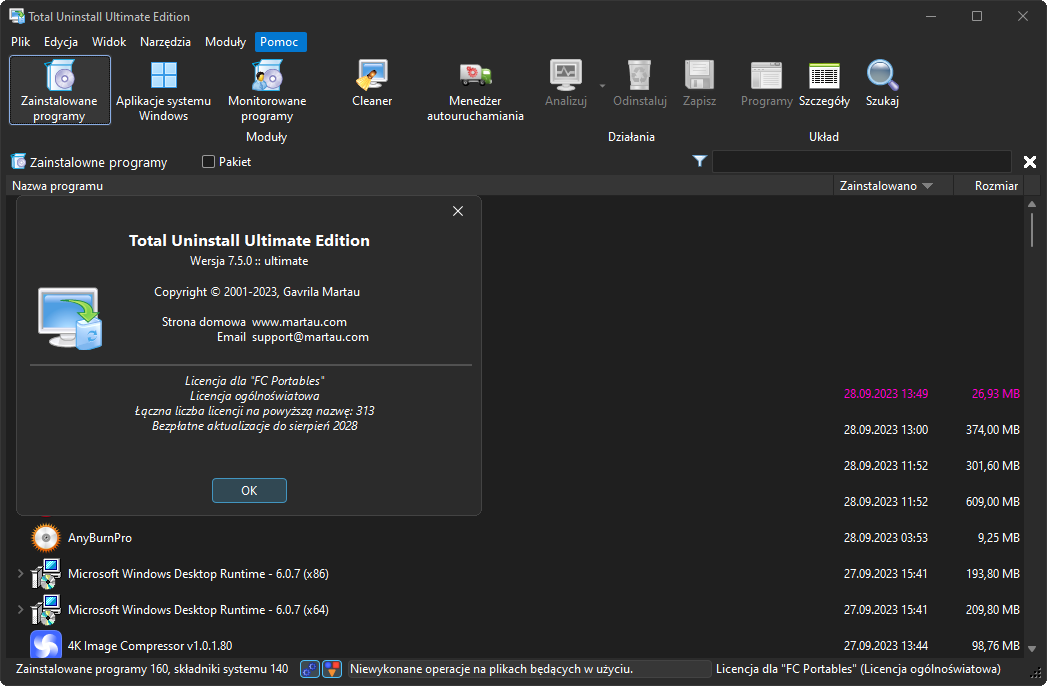Open the Pomoc menu
This screenshot has height=686, width=1047.
[x=279, y=41]
